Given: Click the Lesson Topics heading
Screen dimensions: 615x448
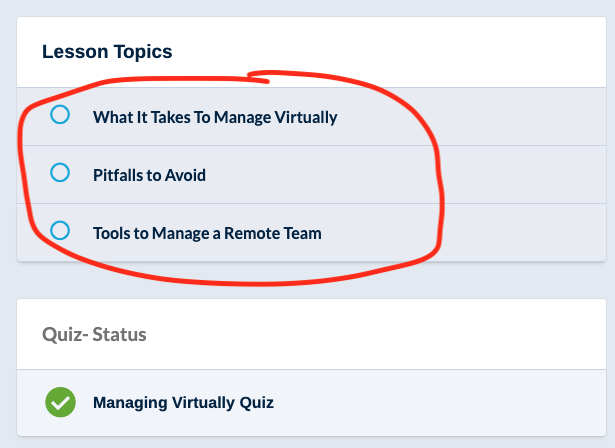Looking at the screenshot, I should 107,51.
